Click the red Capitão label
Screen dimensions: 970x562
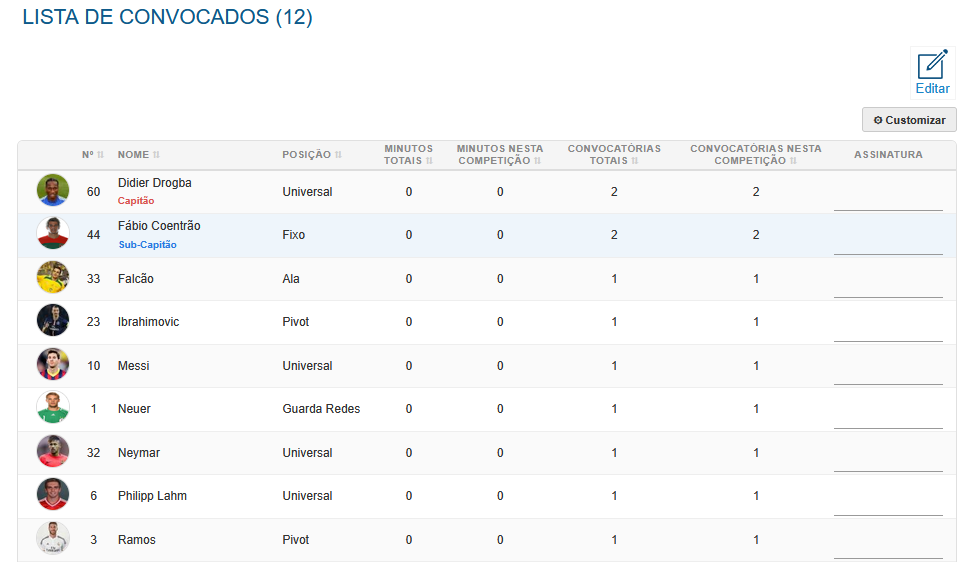click(x=136, y=201)
